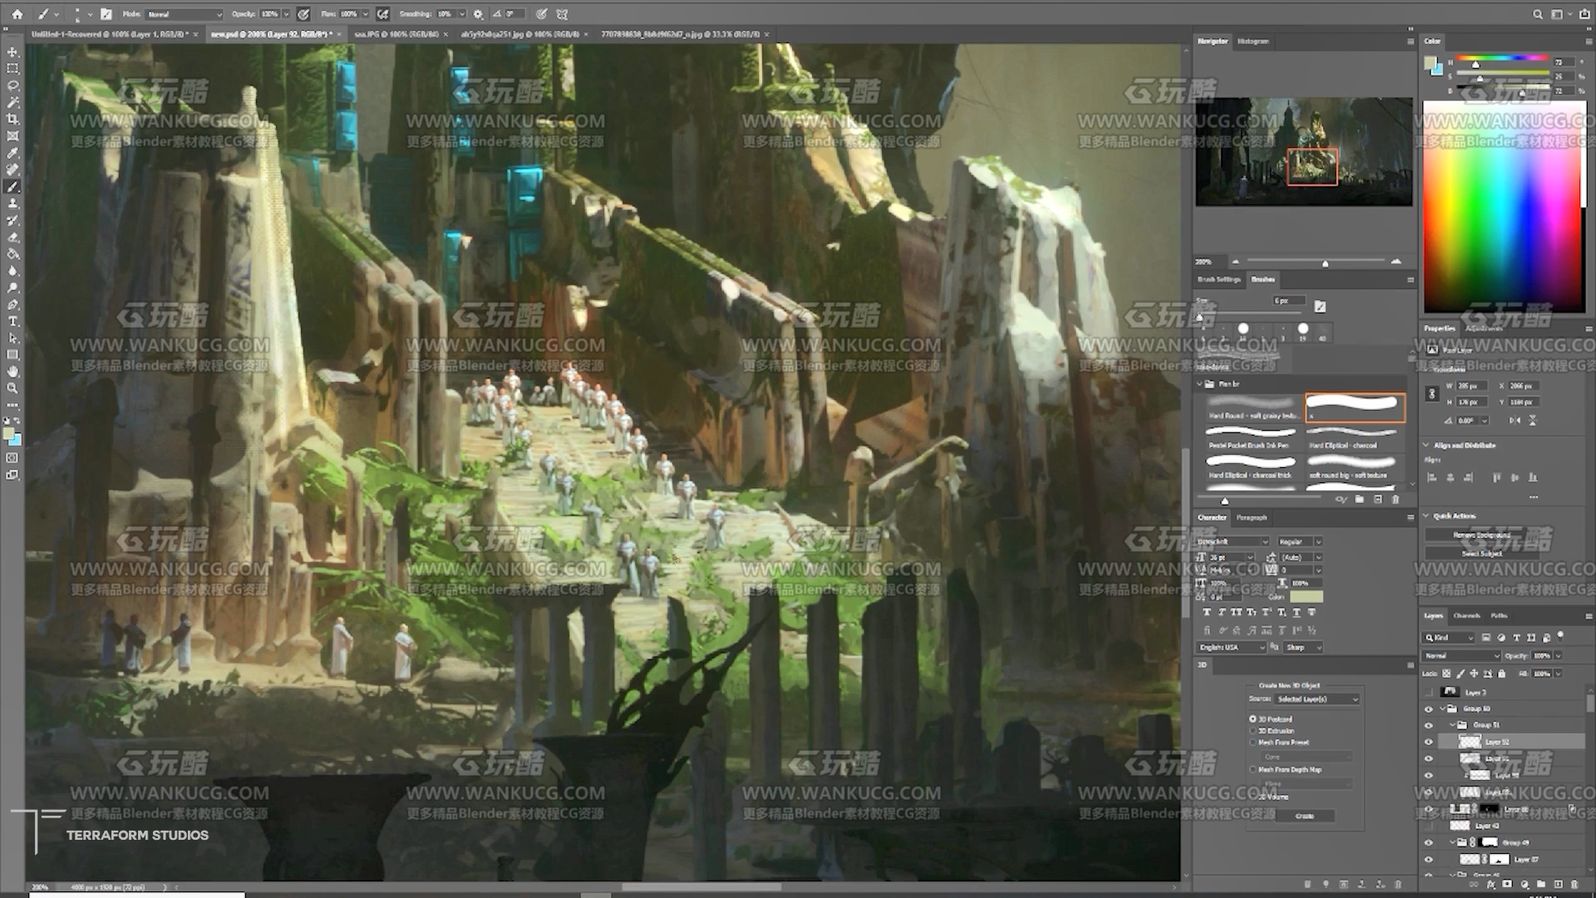Collapse the Quick Actions section
This screenshot has width=1596, height=898.
tap(1427, 516)
